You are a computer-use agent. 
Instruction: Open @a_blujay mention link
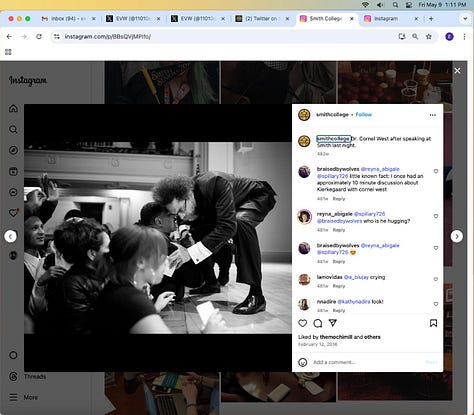(355, 277)
